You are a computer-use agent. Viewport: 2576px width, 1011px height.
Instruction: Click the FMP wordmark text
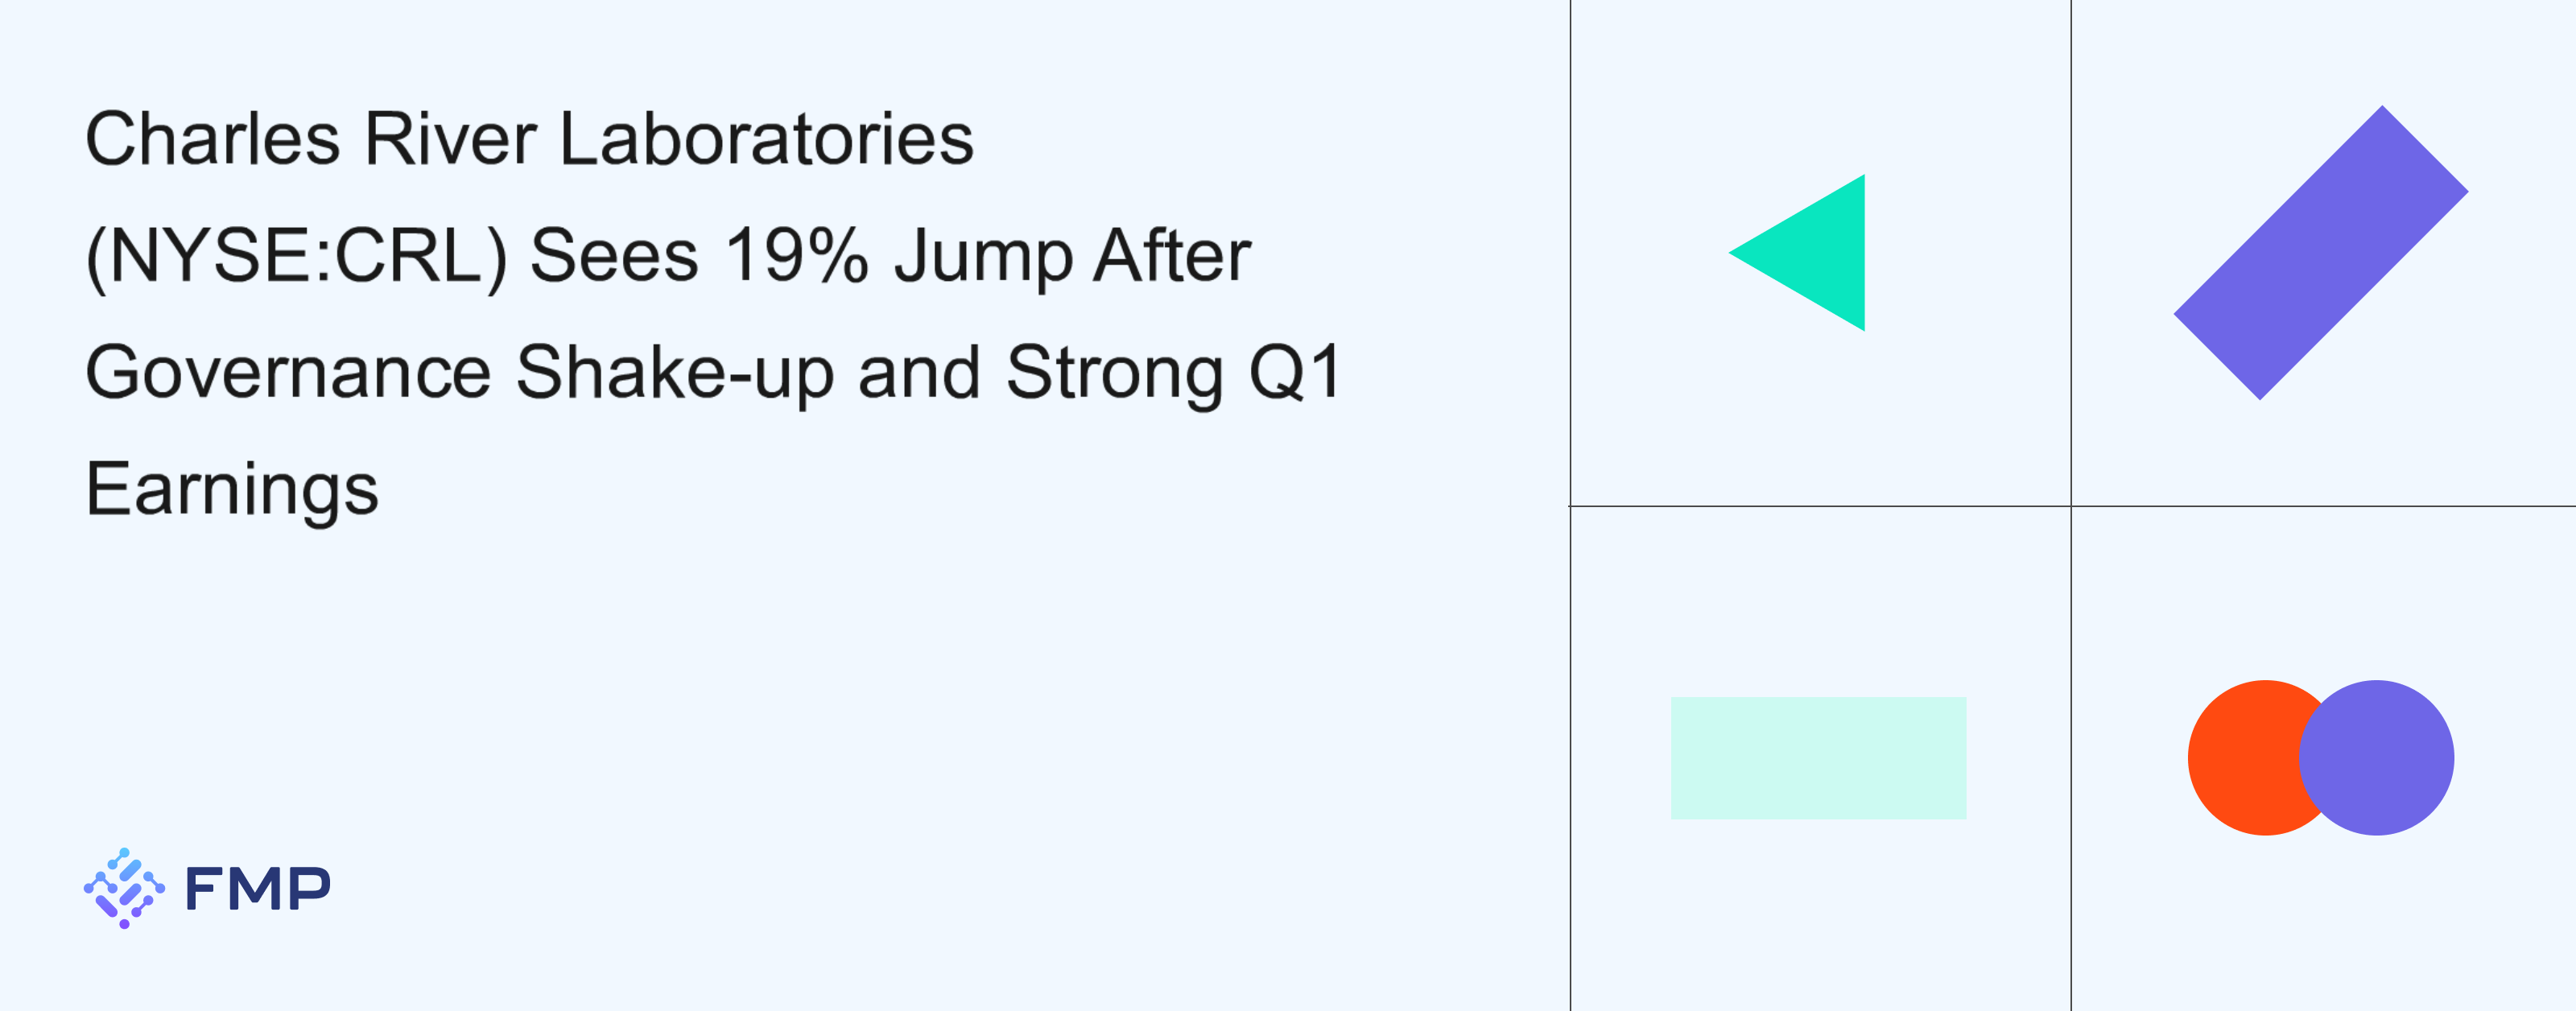pos(258,889)
